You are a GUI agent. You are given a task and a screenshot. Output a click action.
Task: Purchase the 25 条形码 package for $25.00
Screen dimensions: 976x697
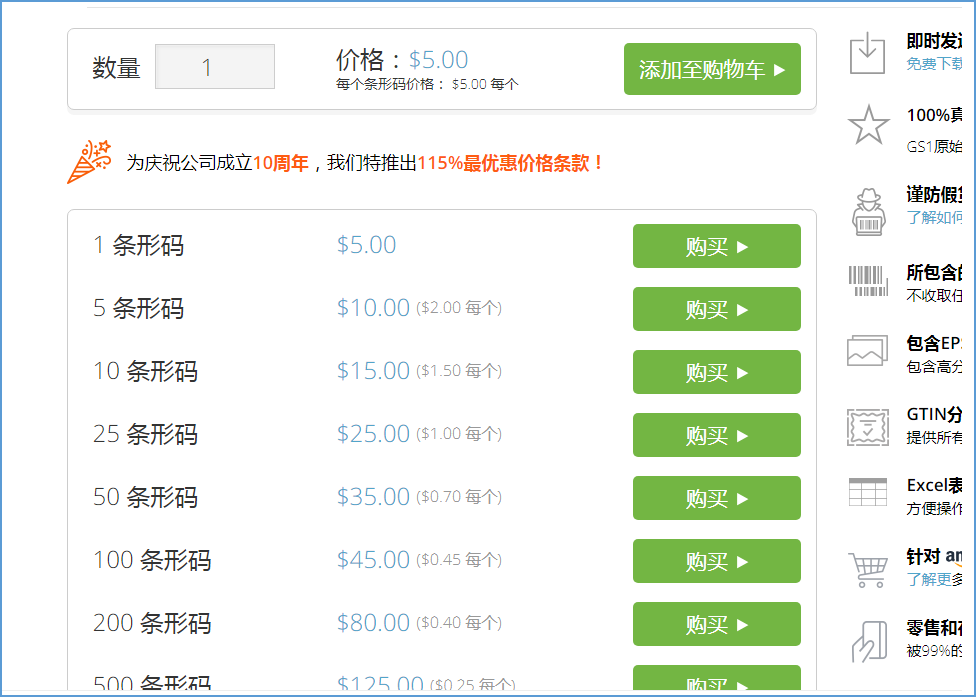coord(716,435)
